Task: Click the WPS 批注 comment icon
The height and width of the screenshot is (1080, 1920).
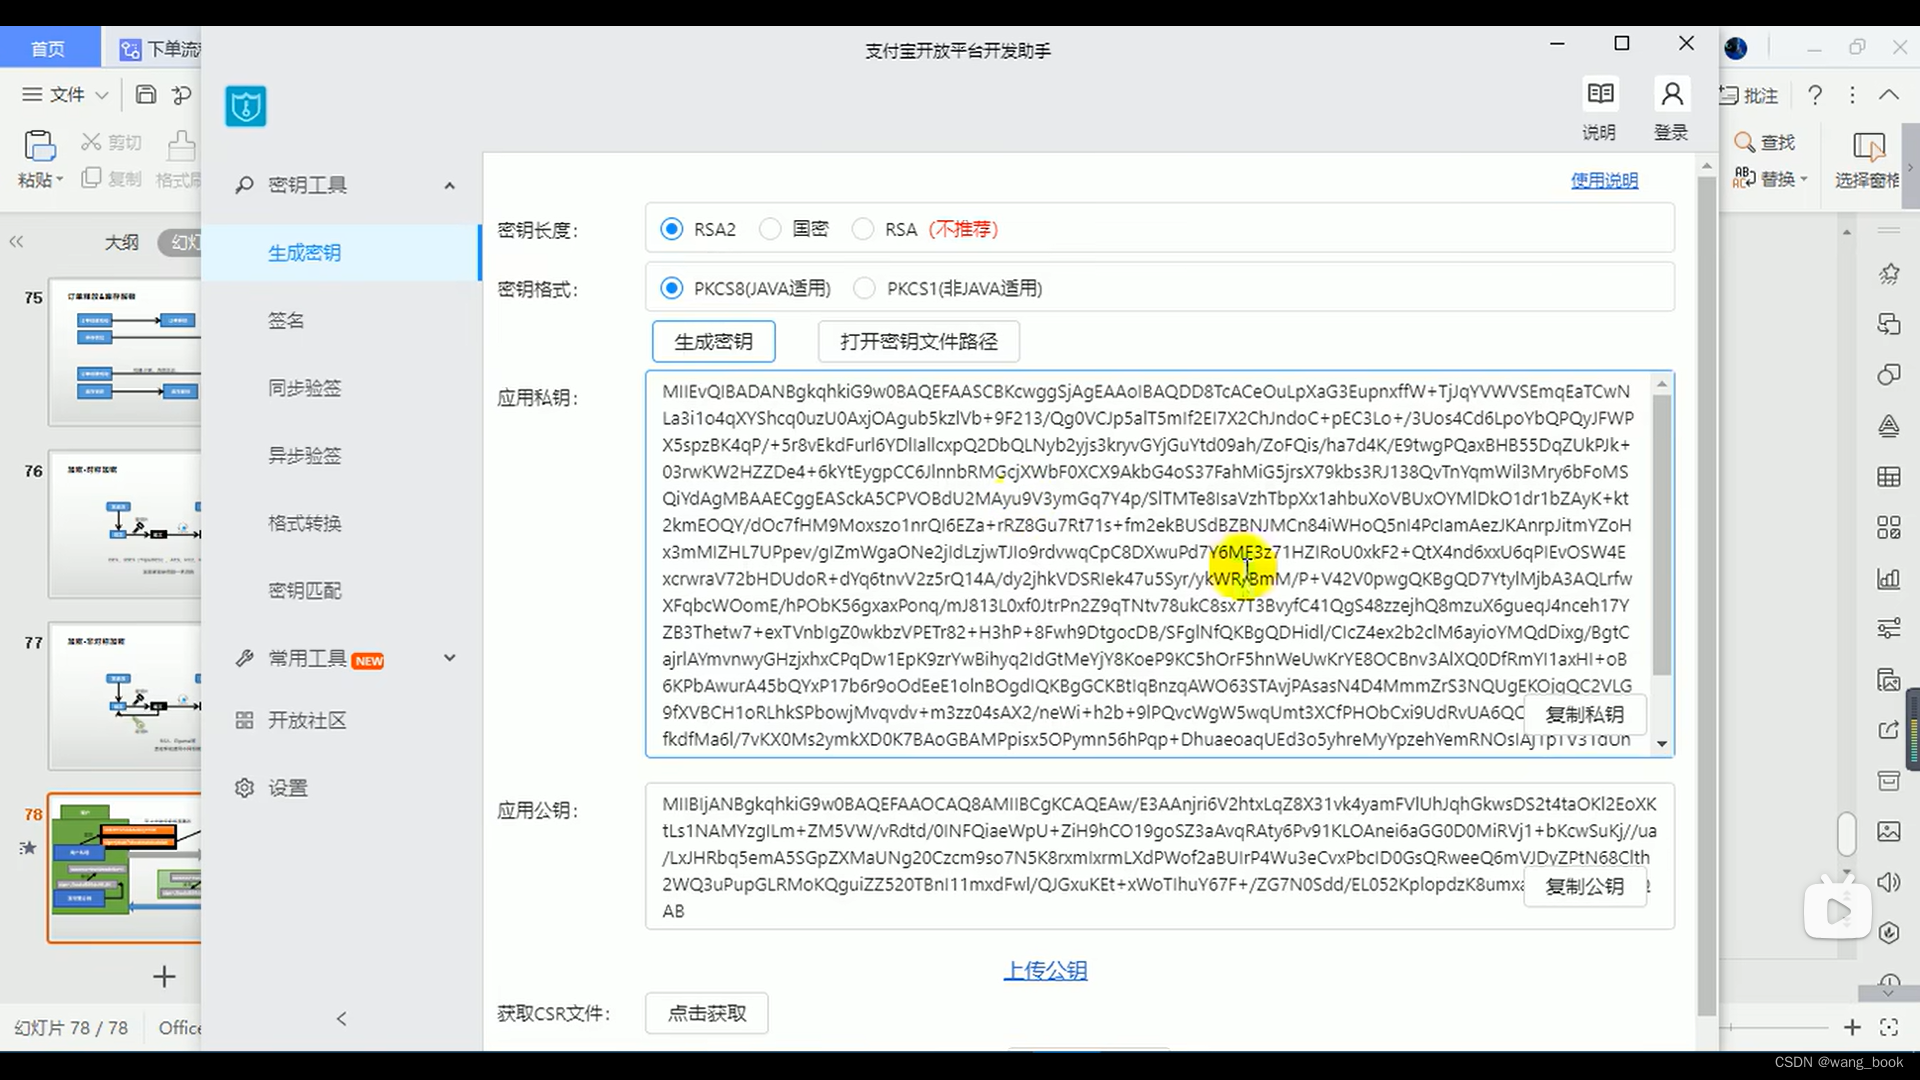Action: (x=1729, y=95)
